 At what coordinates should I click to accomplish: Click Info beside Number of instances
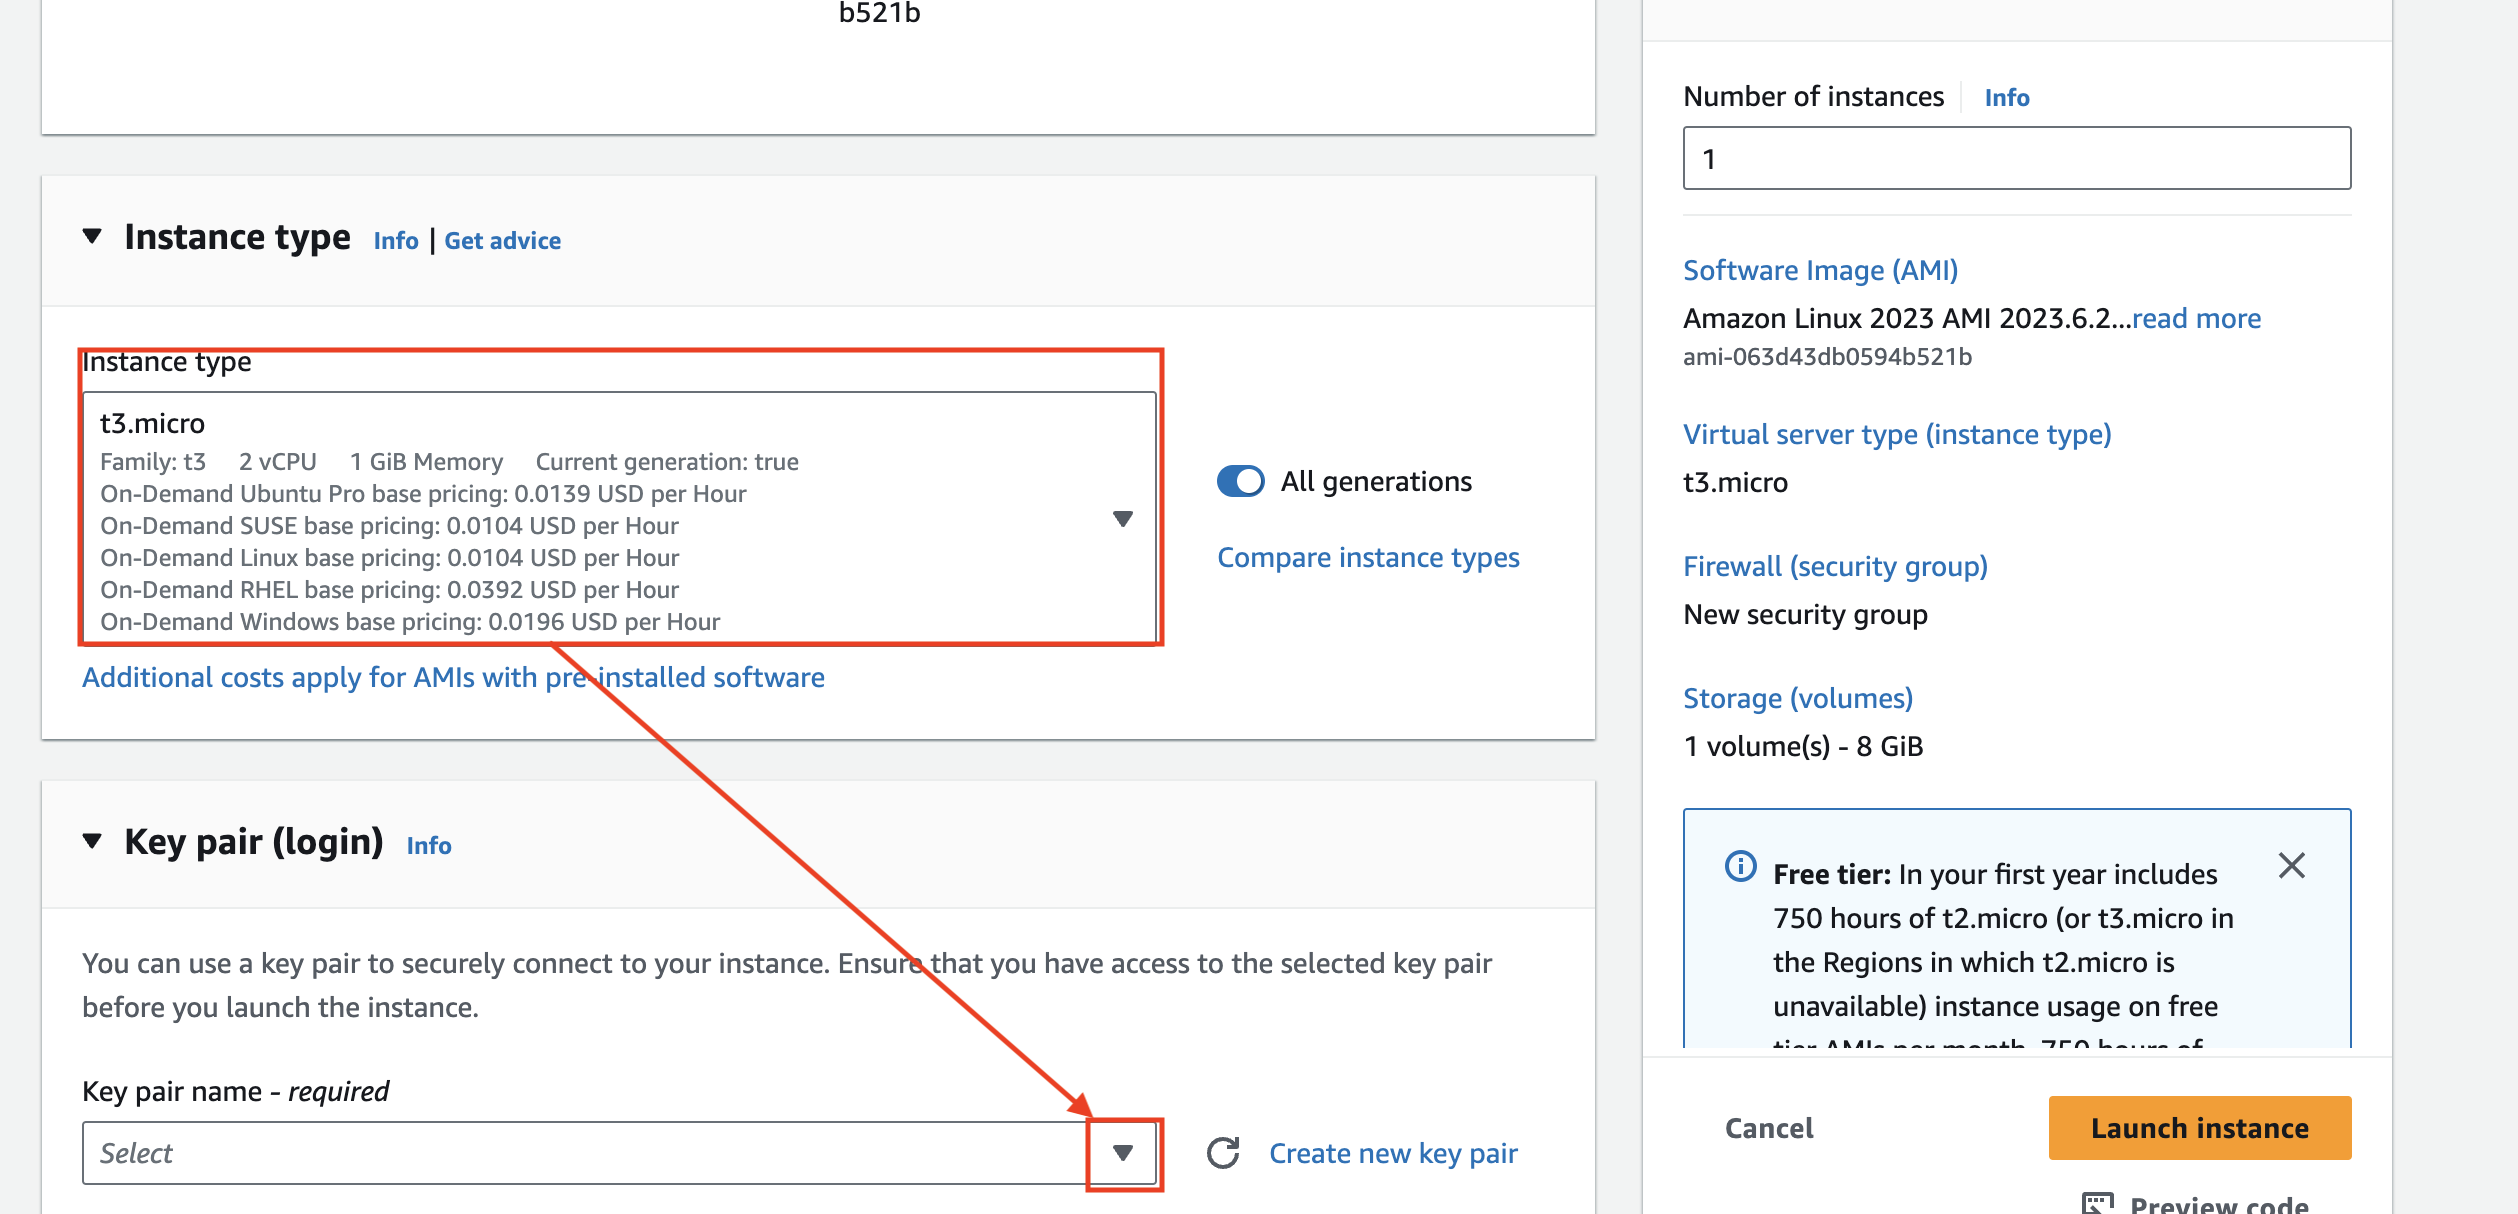[x=2006, y=98]
